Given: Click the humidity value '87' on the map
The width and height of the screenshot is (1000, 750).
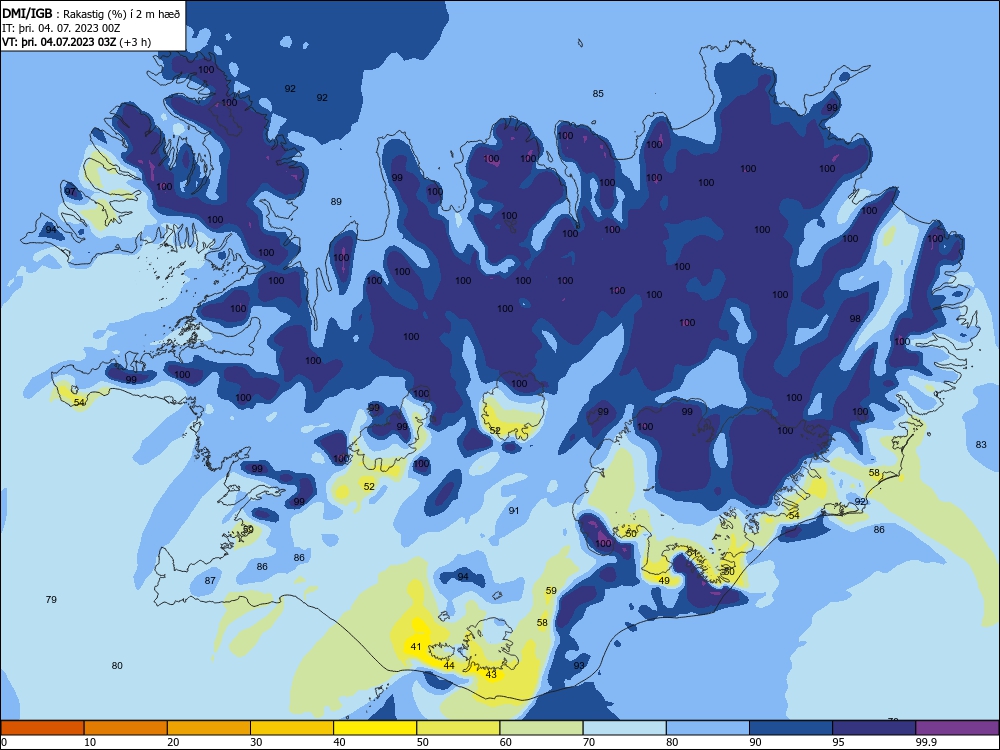Looking at the screenshot, I should (x=210, y=581).
